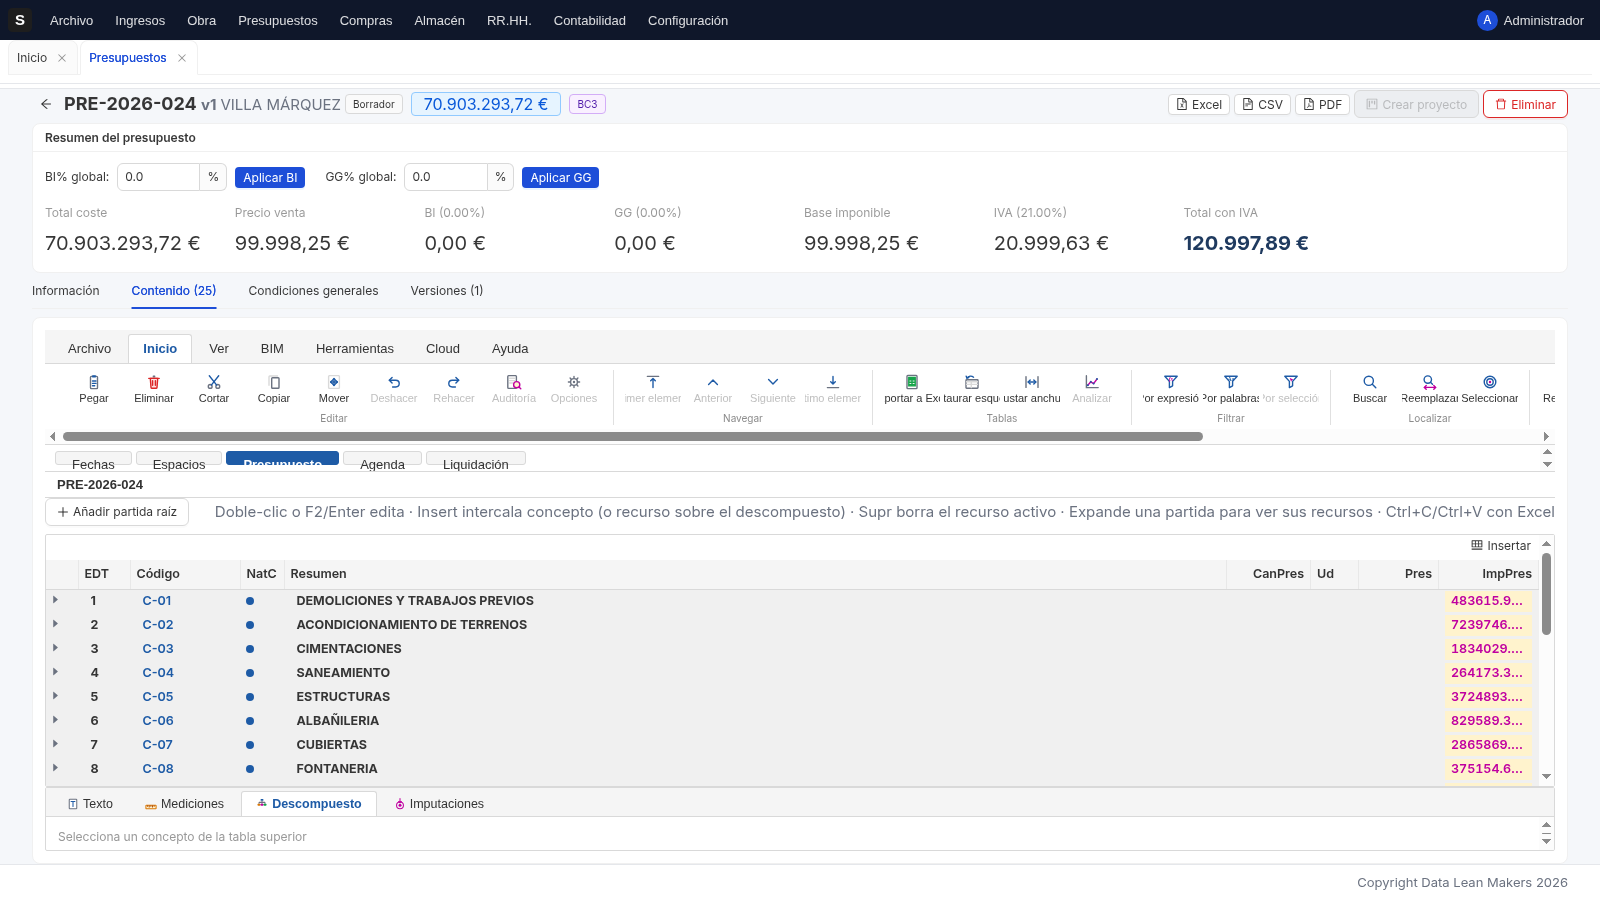Click the Copiar icon
The width and height of the screenshot is (1600, 900).
[274, 382]
